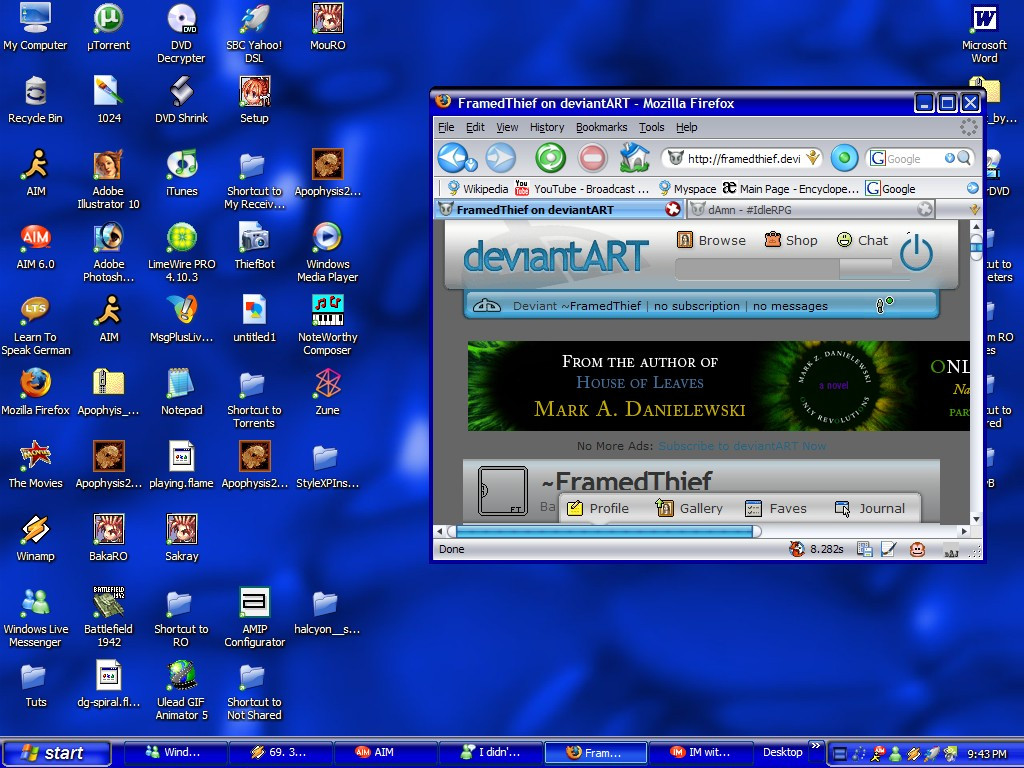This screenshot has width=1024, height=768.
Task: Open the Tools menu
Action: click(651, 127)
